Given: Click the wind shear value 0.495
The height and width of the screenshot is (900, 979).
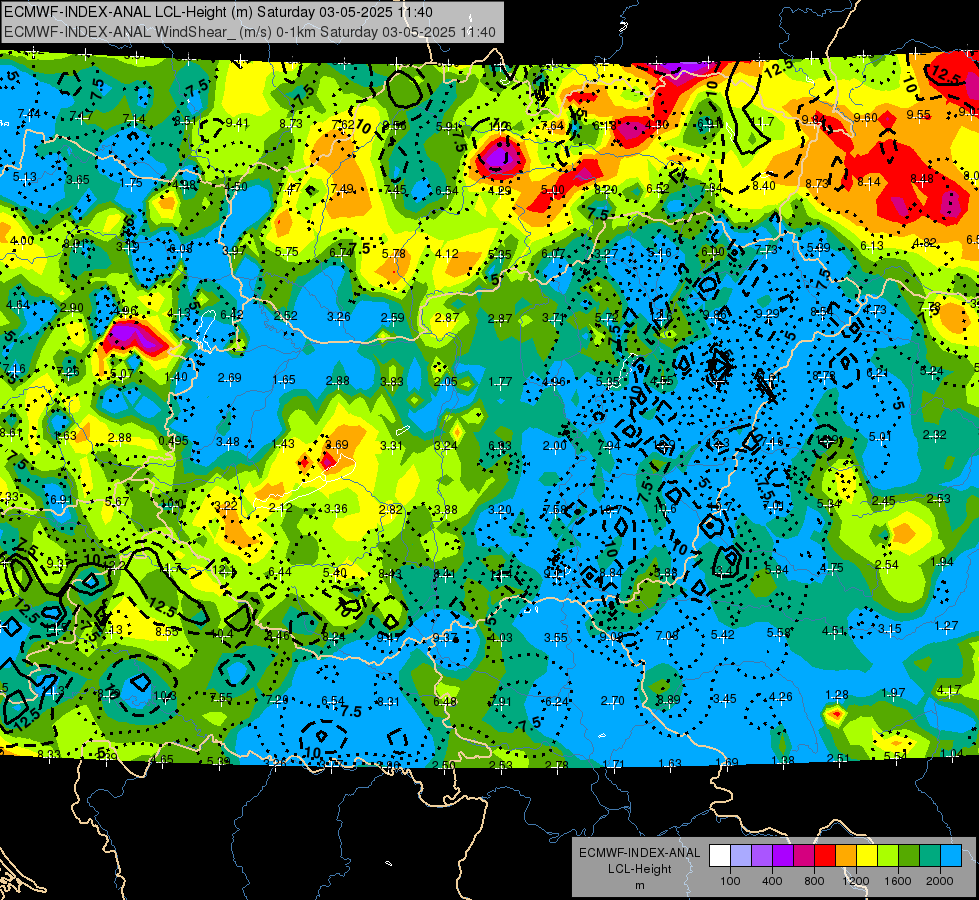Looking at the screenshot, I should tap(174, 440).
